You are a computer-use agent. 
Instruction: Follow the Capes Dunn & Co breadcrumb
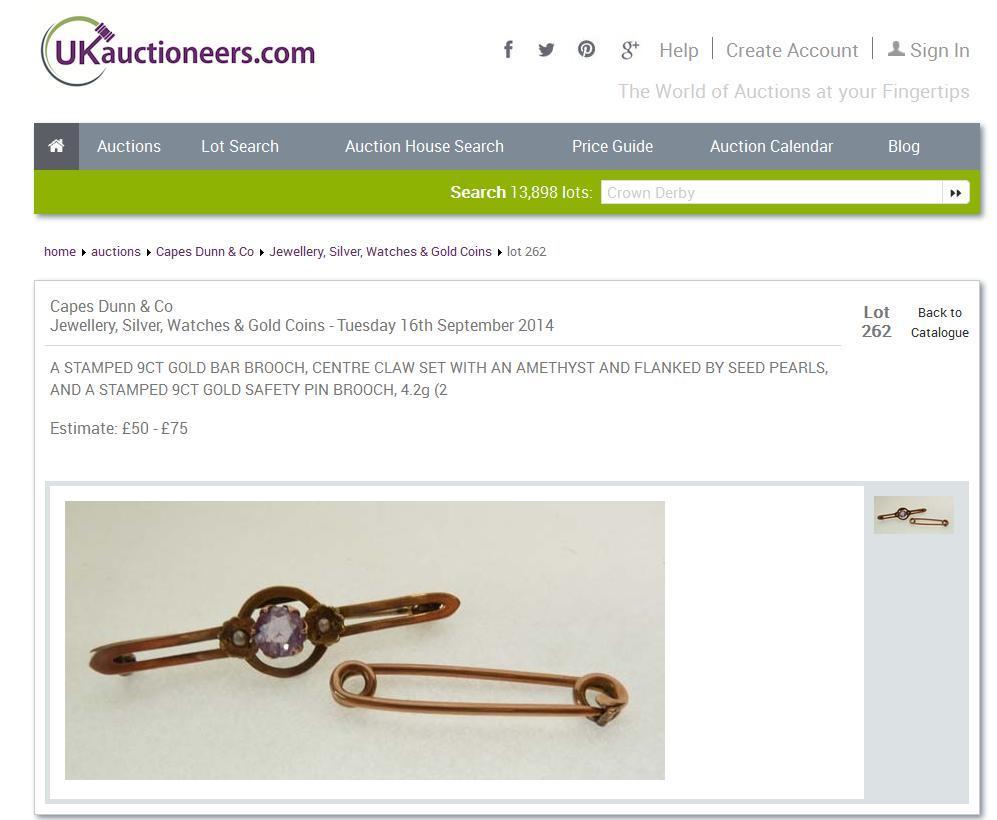tap(205, 252)
